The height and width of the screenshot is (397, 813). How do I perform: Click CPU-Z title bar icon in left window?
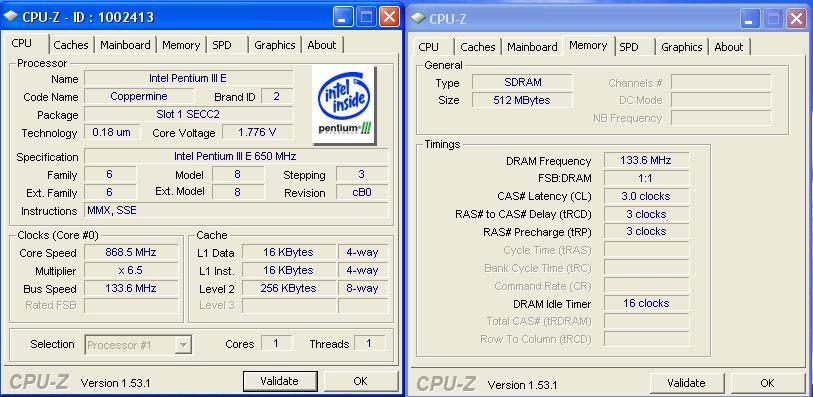(x=11, y=16)
